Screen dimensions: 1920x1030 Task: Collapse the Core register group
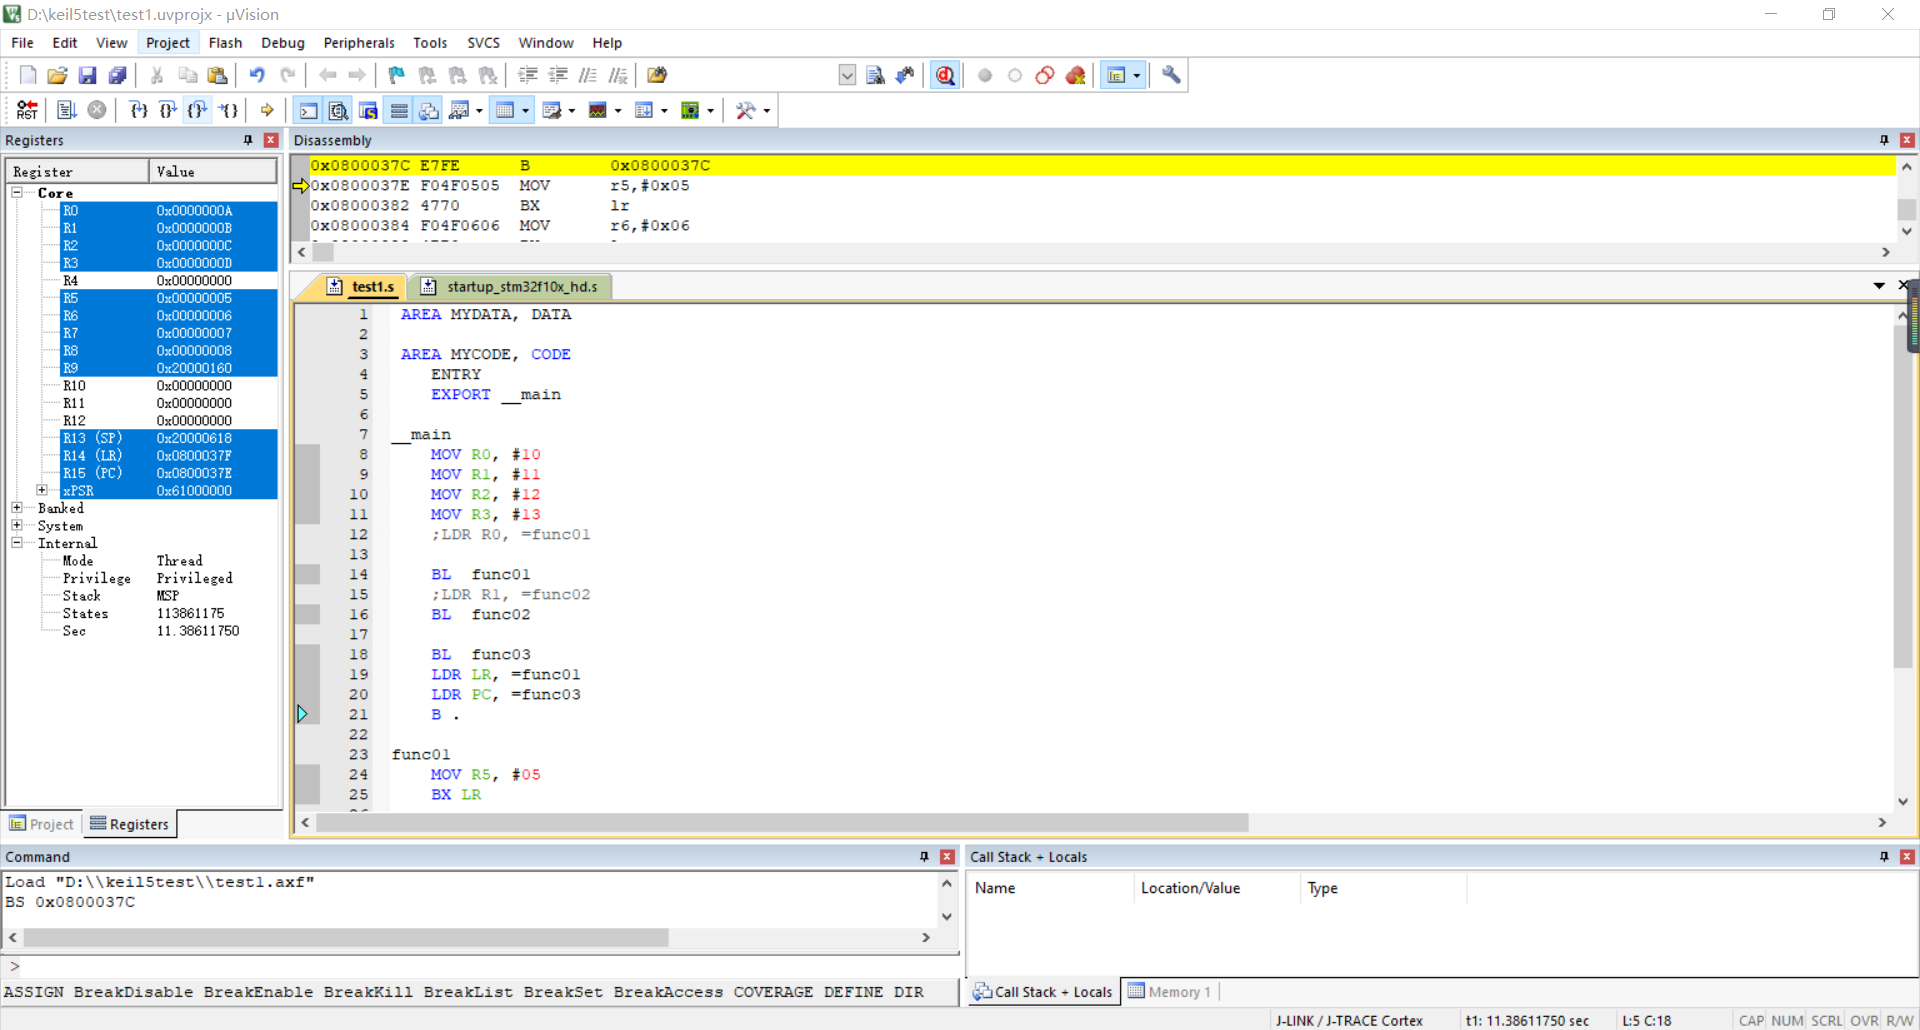pyautogui.click(x=17, y=192)
